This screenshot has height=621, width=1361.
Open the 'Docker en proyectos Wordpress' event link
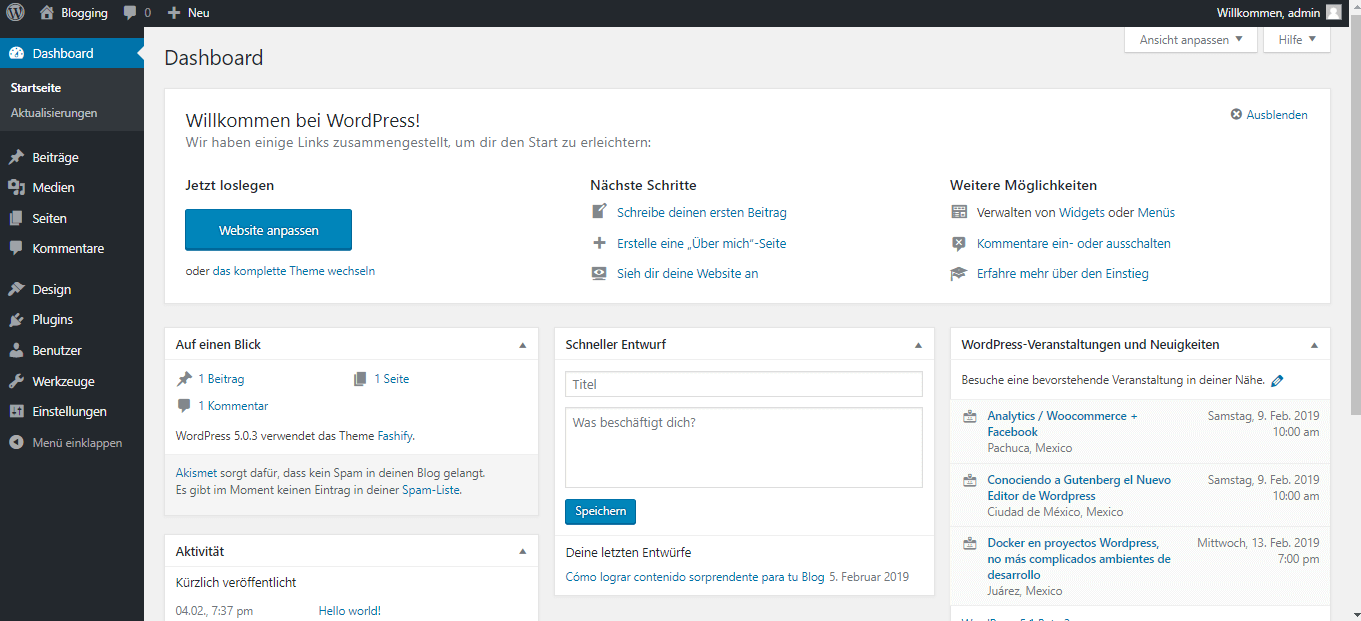coord(1079,559)
